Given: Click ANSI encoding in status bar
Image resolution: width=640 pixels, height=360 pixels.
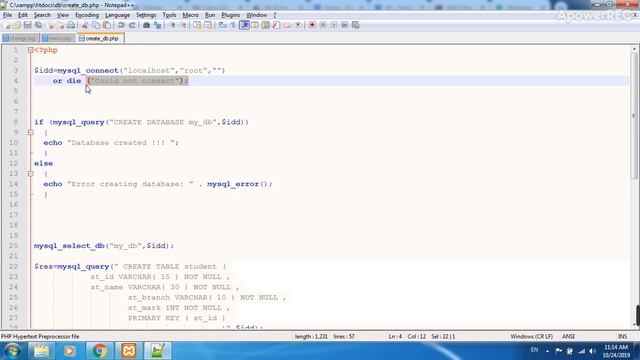Looking at the screenshot, I should coord(568,336).
